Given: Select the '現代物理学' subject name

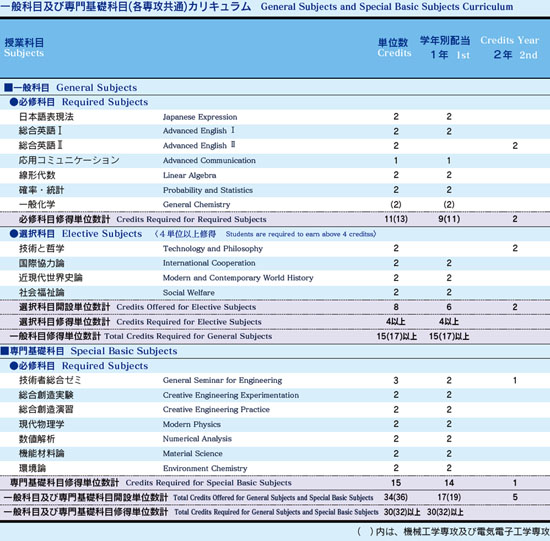Looking at the screenshot, I should (41, 424).
